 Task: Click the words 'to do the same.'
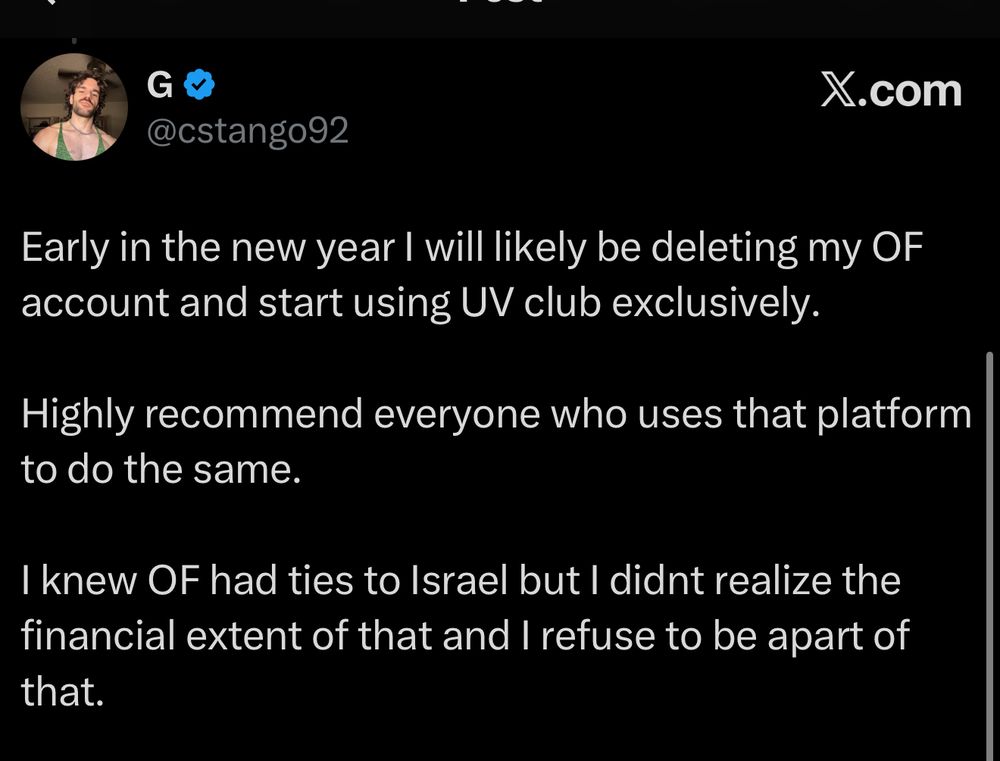[x=160, y=469]
